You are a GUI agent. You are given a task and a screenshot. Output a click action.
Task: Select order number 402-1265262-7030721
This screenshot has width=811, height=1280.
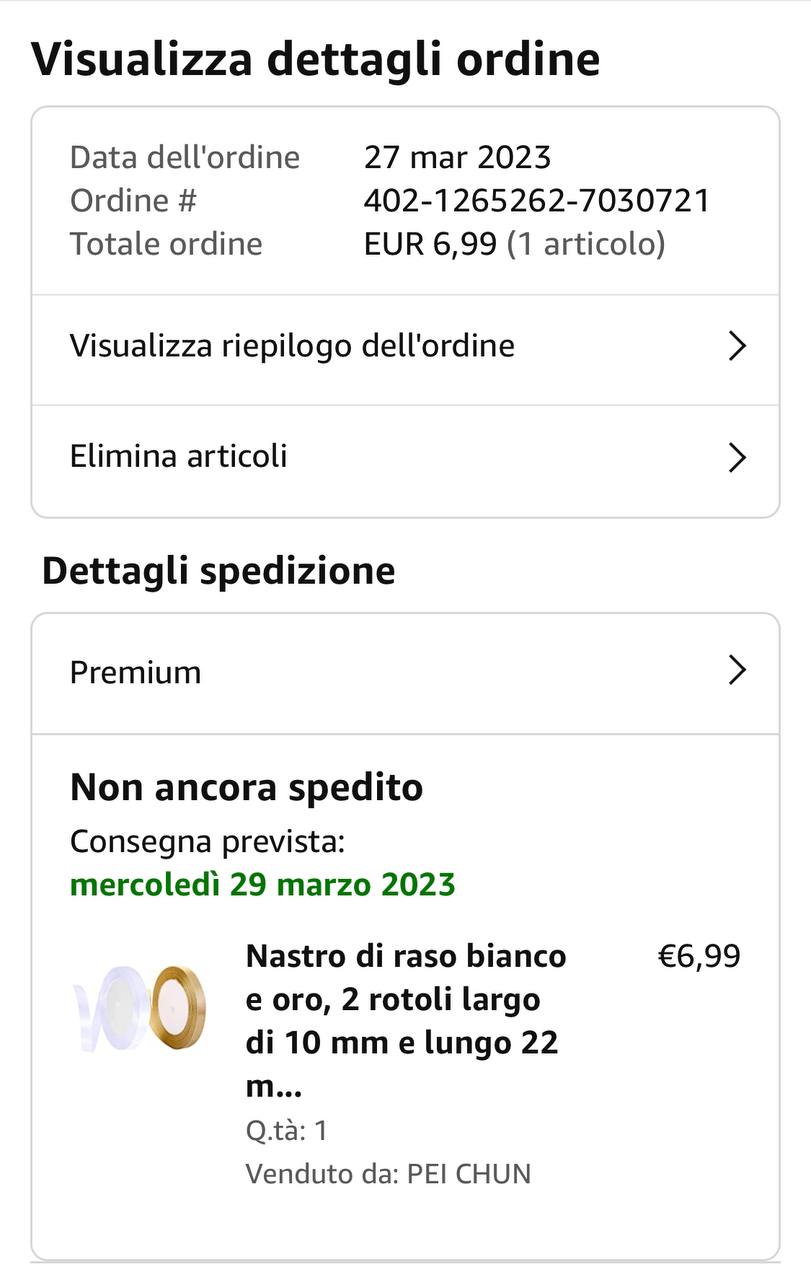point(537,201)
